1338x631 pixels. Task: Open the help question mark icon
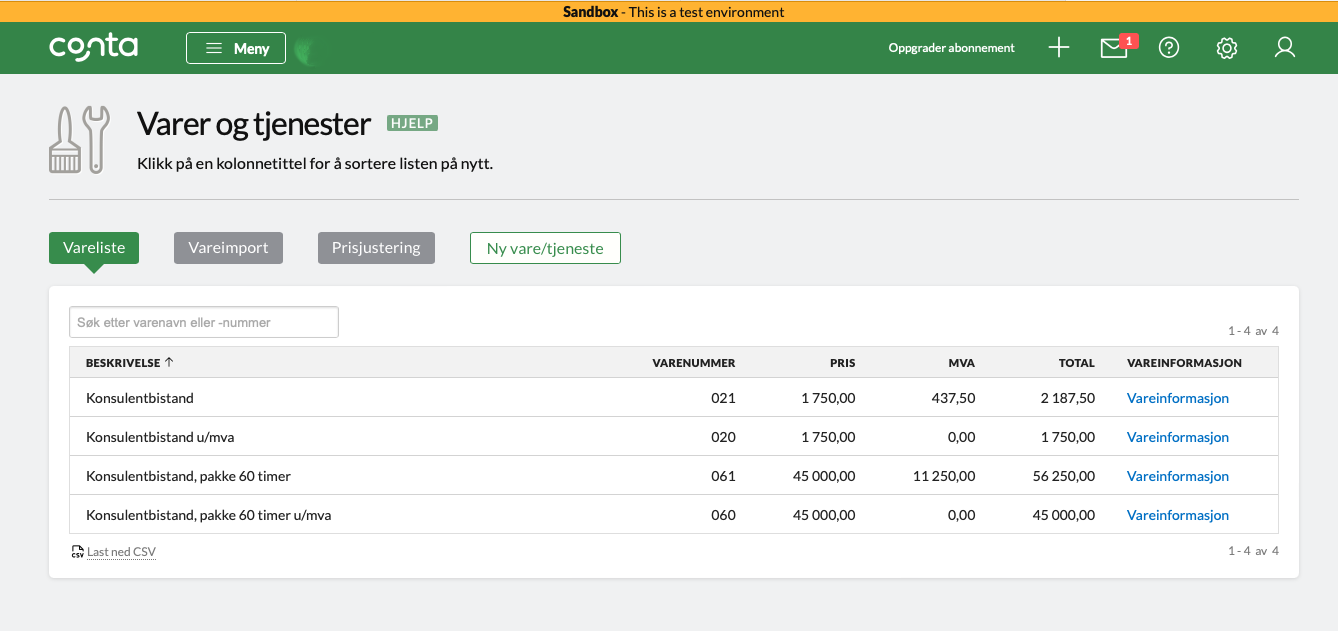1168,48
